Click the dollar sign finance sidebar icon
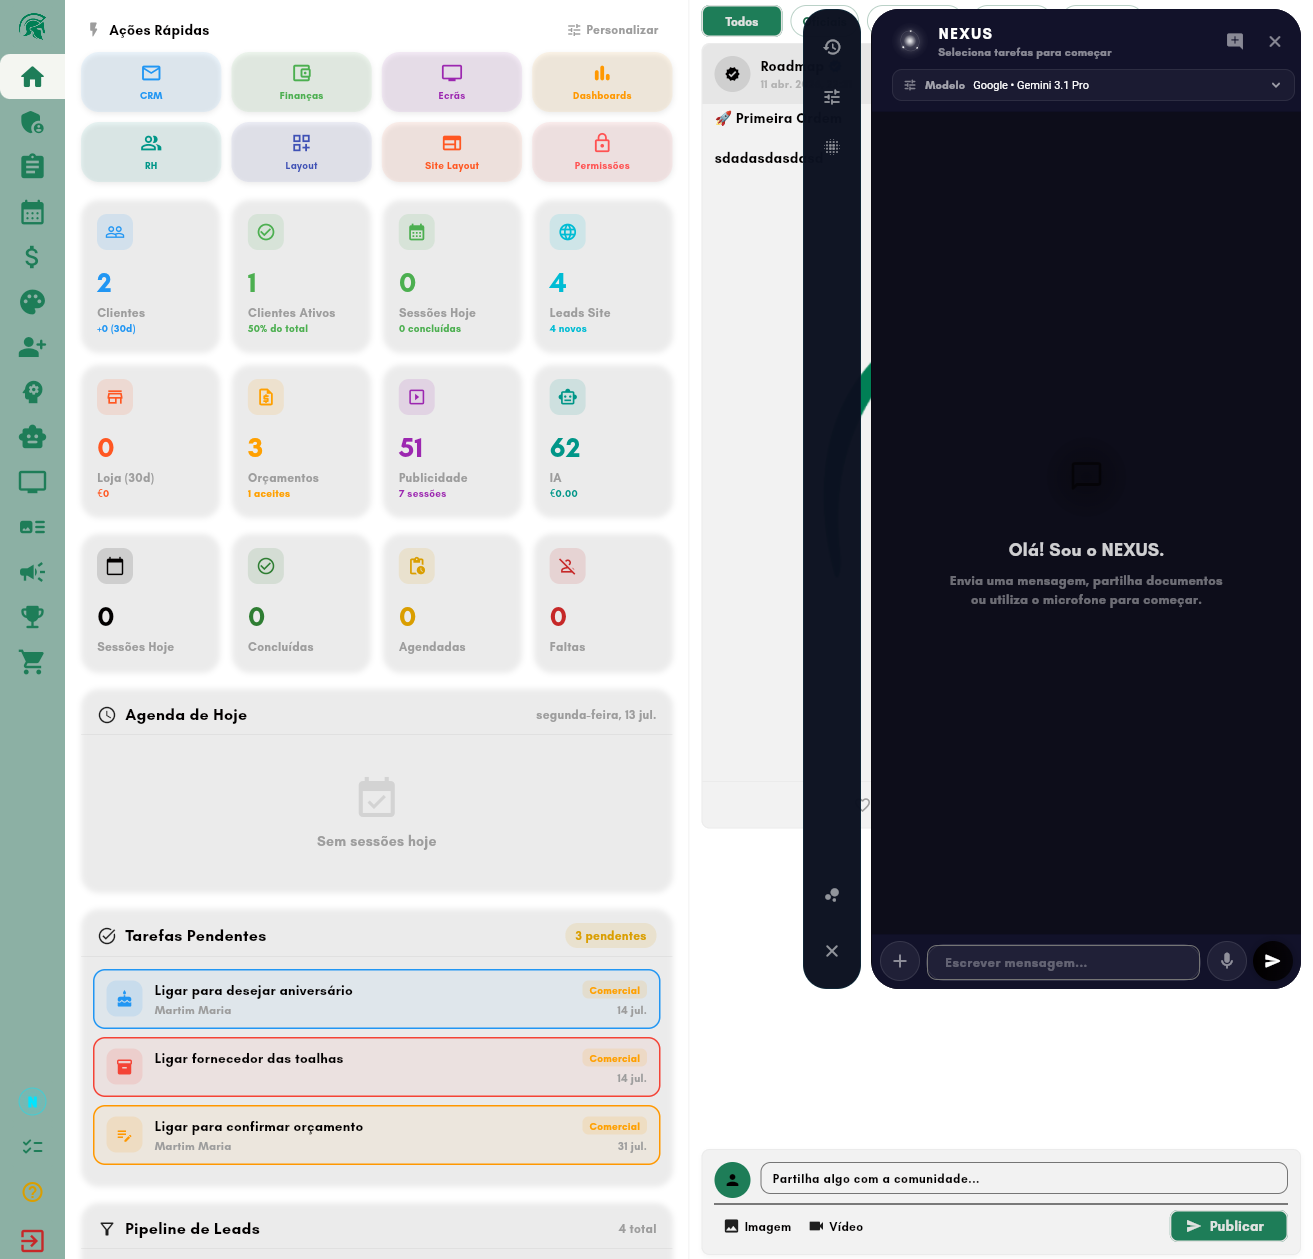 (32, 257)
